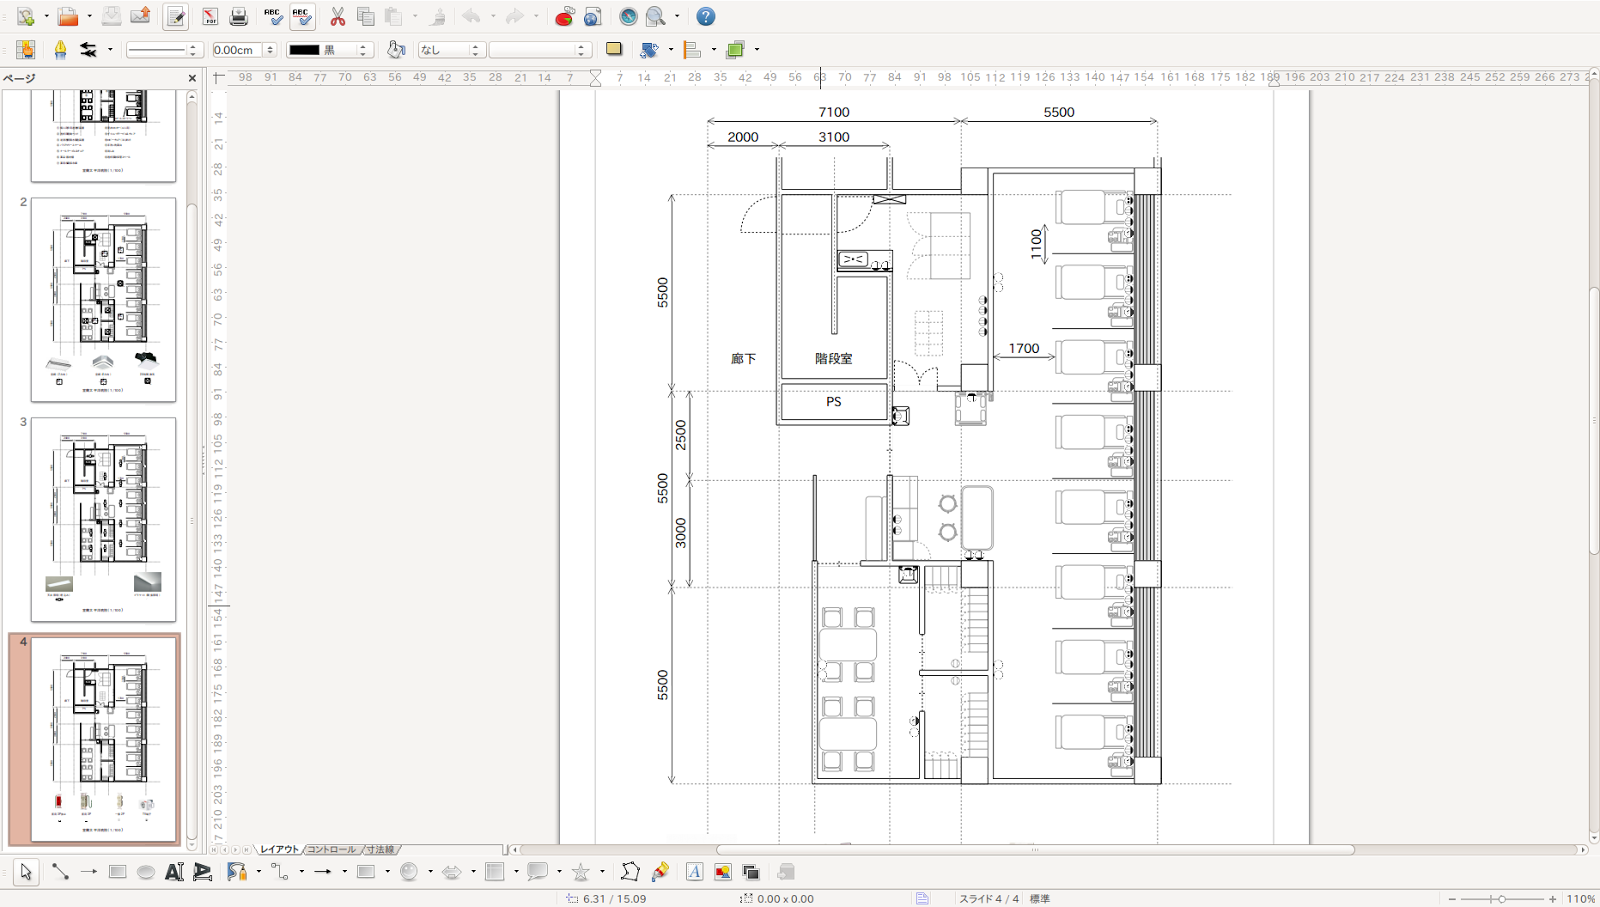Insert a chart using the chart icon
This screenshot has width=1600, height=907.
coord(564,17)
